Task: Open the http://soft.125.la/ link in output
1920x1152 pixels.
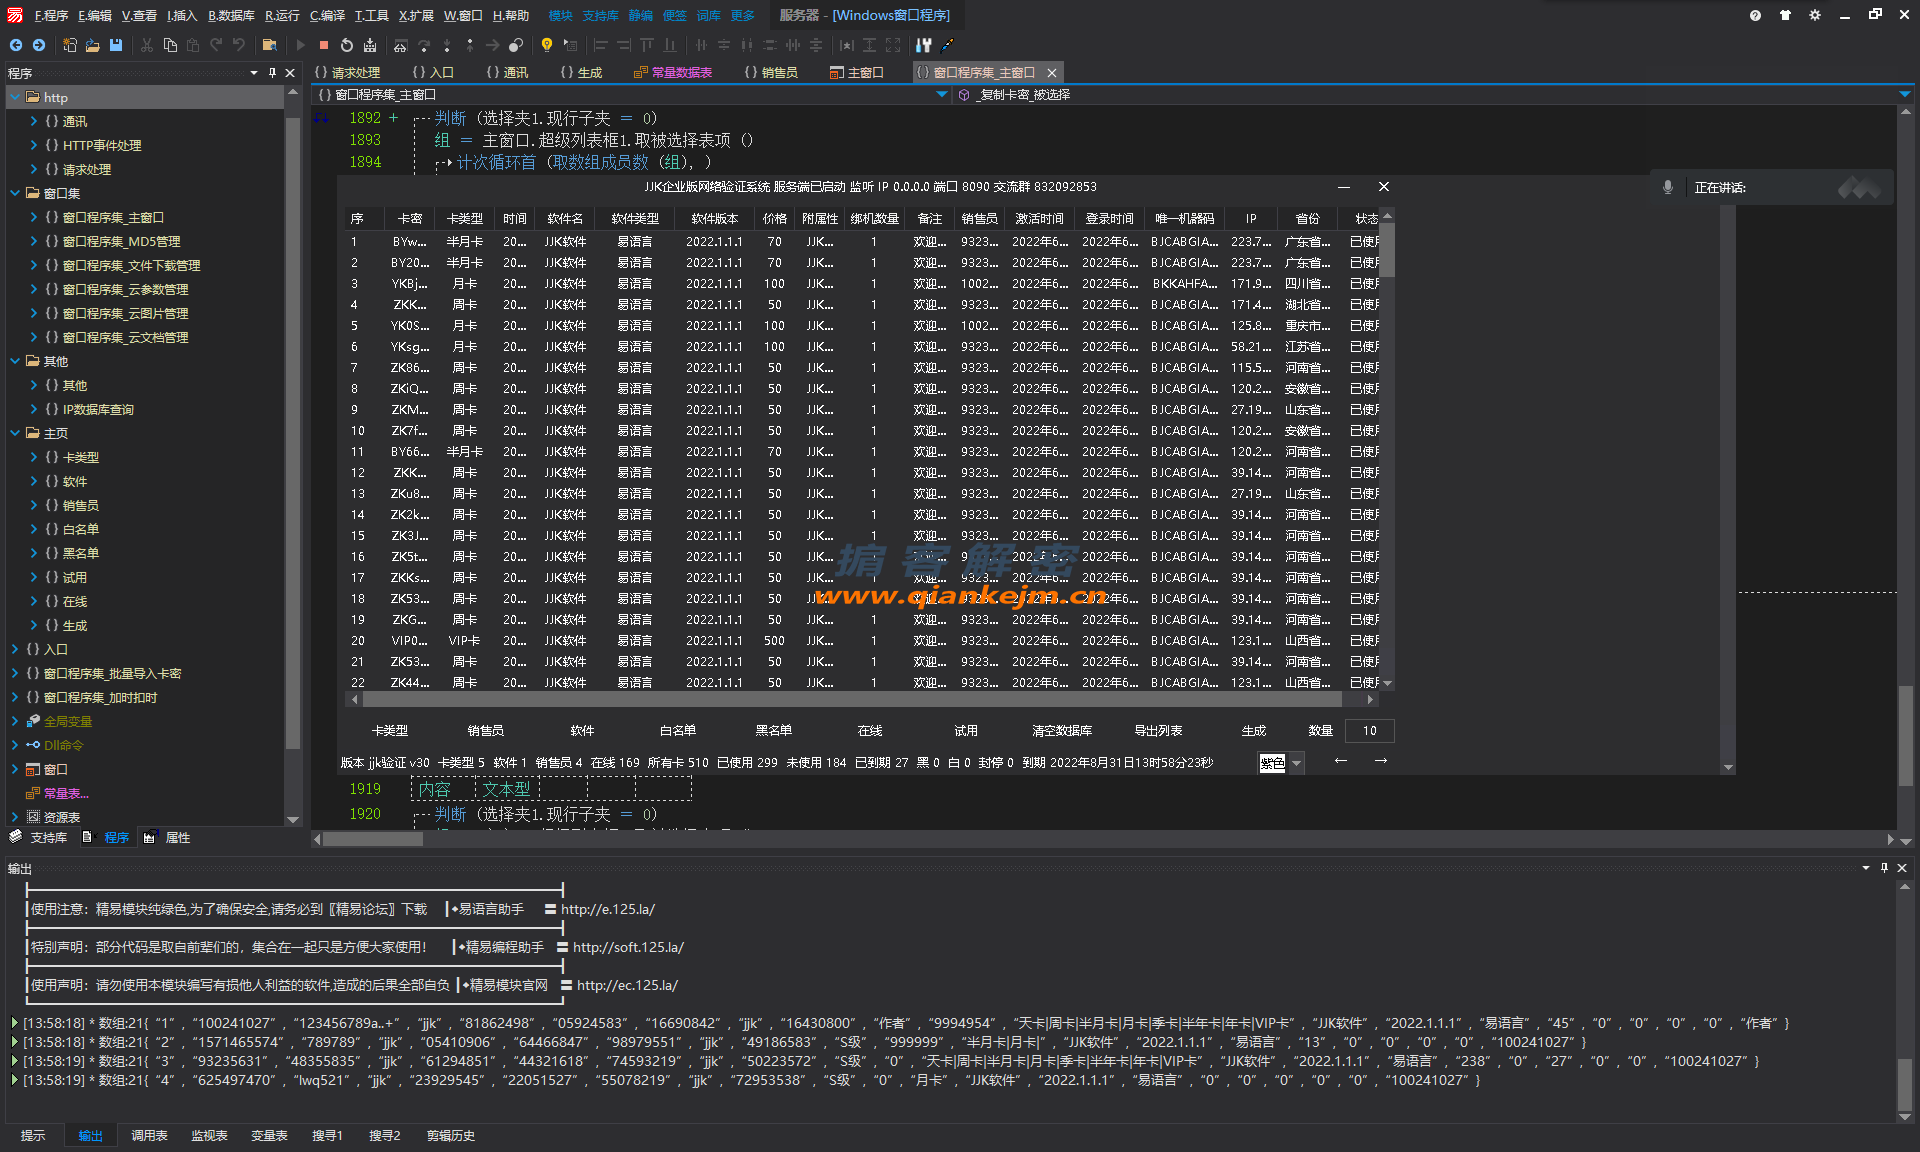Action: pos(628,947)
